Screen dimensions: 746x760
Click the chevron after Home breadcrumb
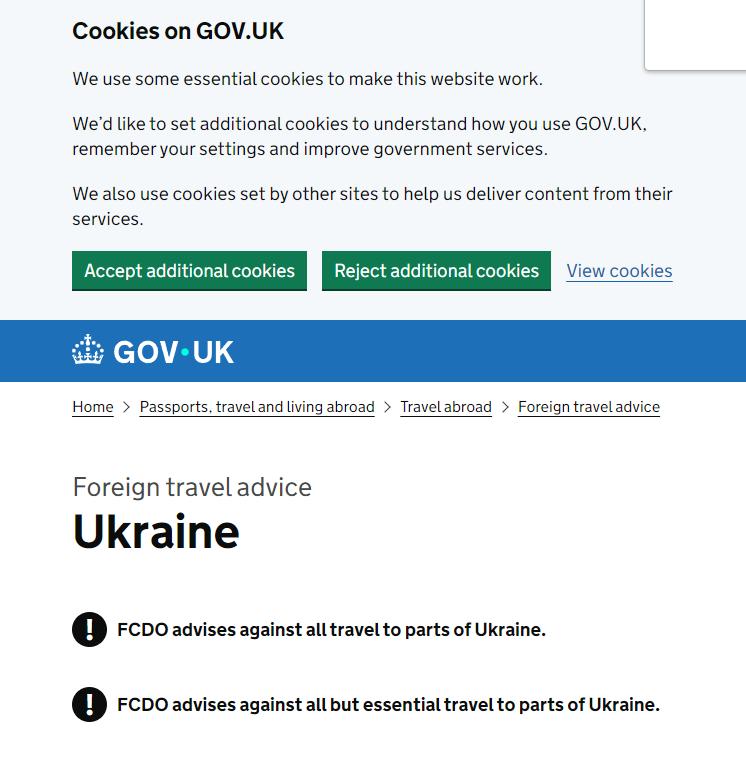(127, 407)
